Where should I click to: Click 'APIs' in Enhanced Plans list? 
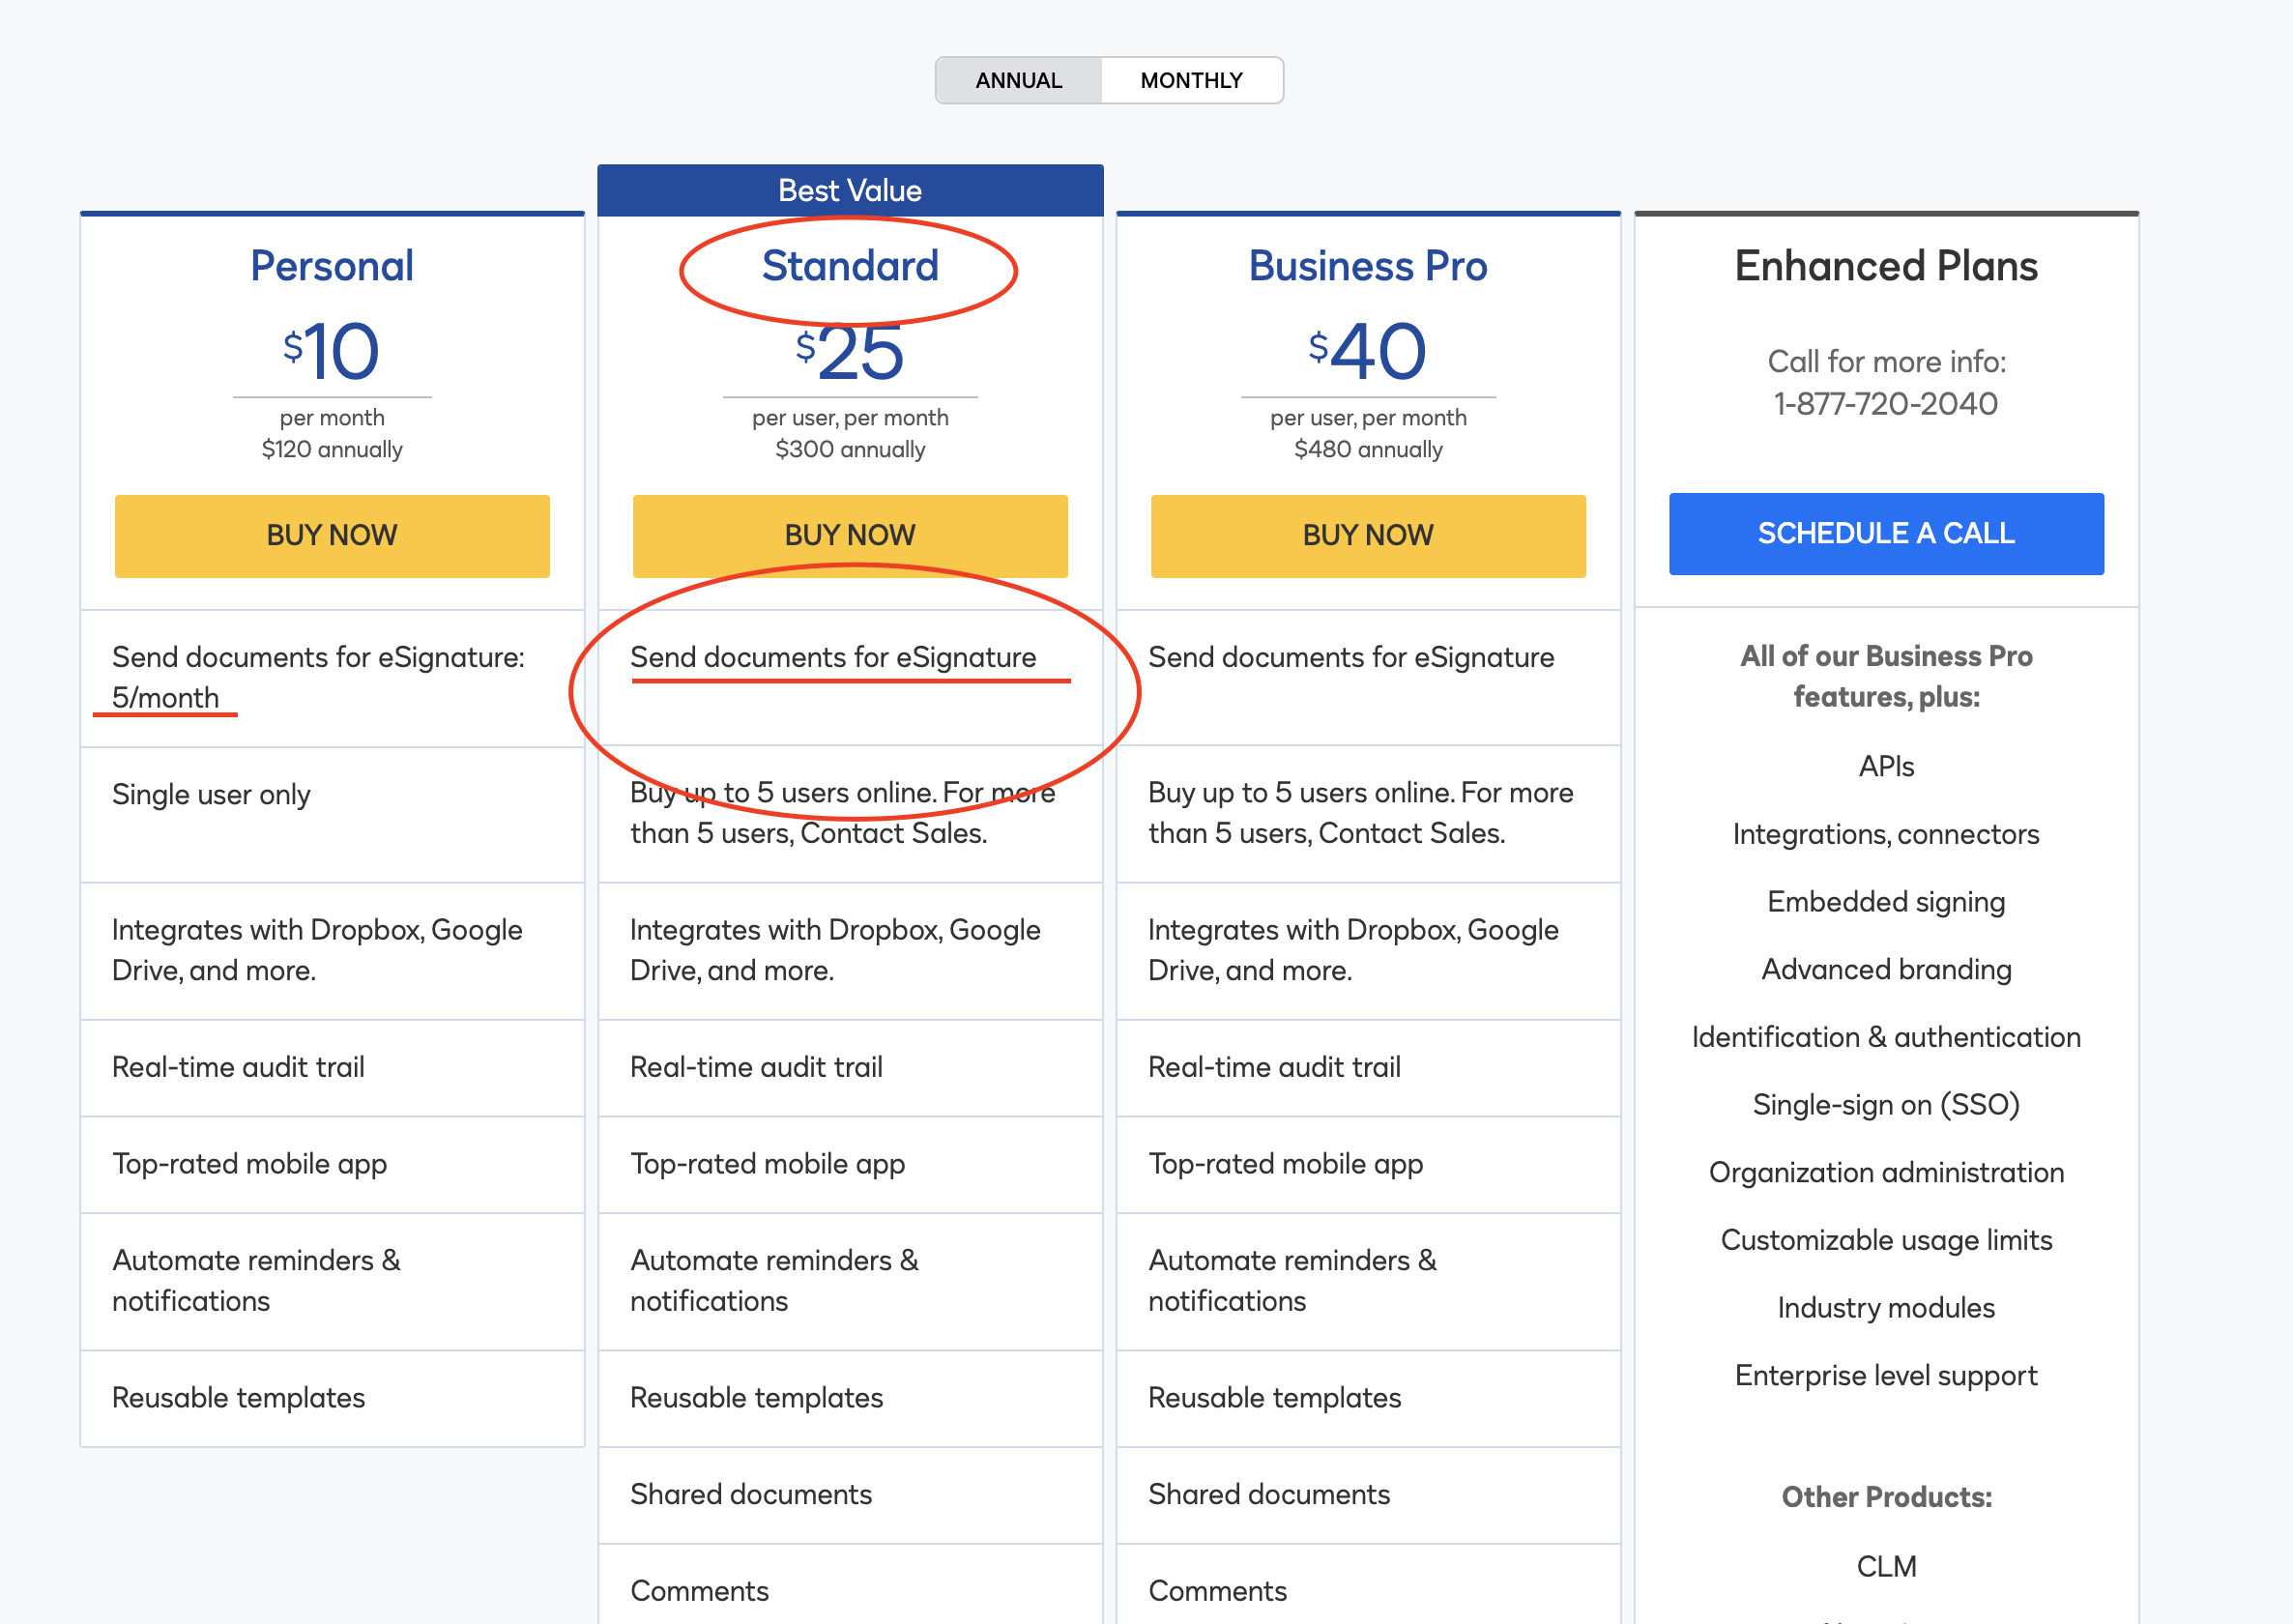(x=1886, y=767)
